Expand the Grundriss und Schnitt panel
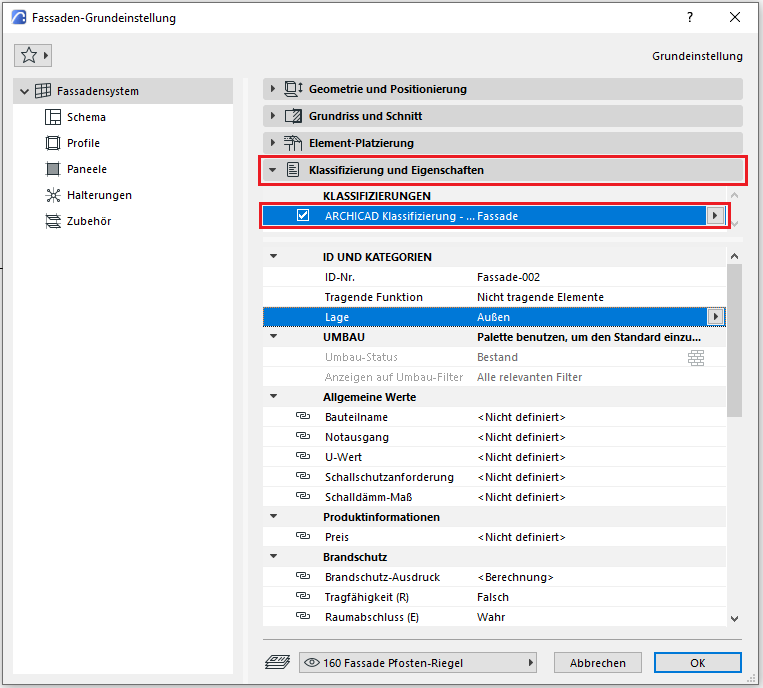Viewport: 763px width, 688px height. point(272,116)
